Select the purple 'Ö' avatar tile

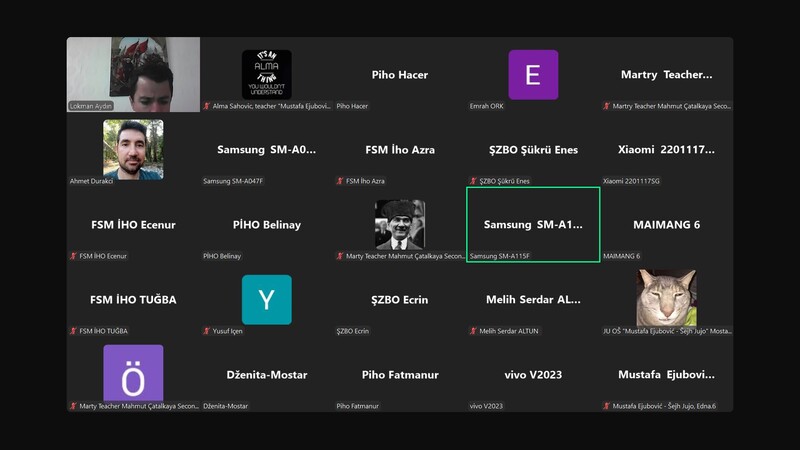pos(133,373)
